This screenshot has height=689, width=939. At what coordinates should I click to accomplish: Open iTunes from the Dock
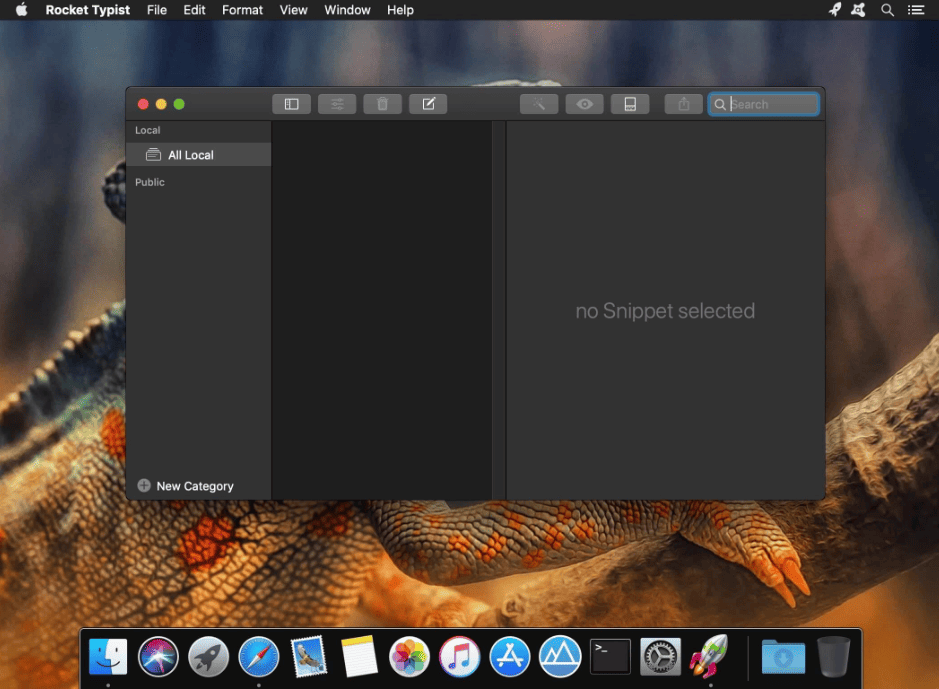(x=459, y=657)
